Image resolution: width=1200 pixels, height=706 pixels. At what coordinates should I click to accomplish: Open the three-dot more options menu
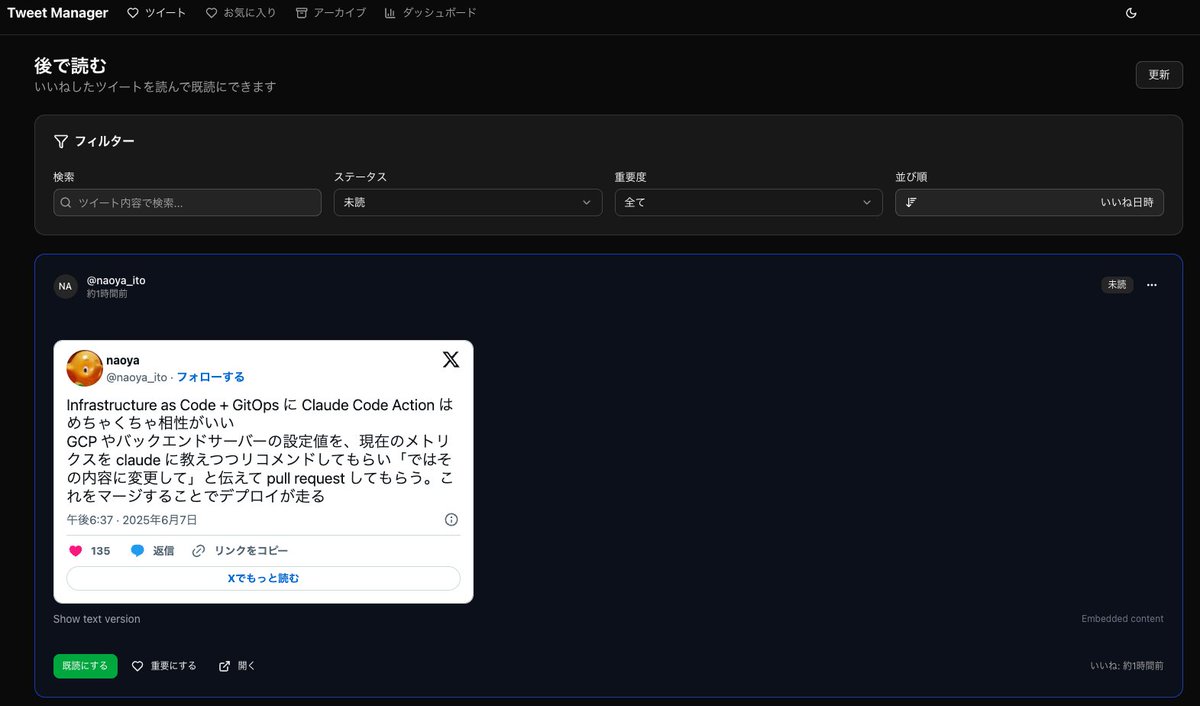(1152, 285)
